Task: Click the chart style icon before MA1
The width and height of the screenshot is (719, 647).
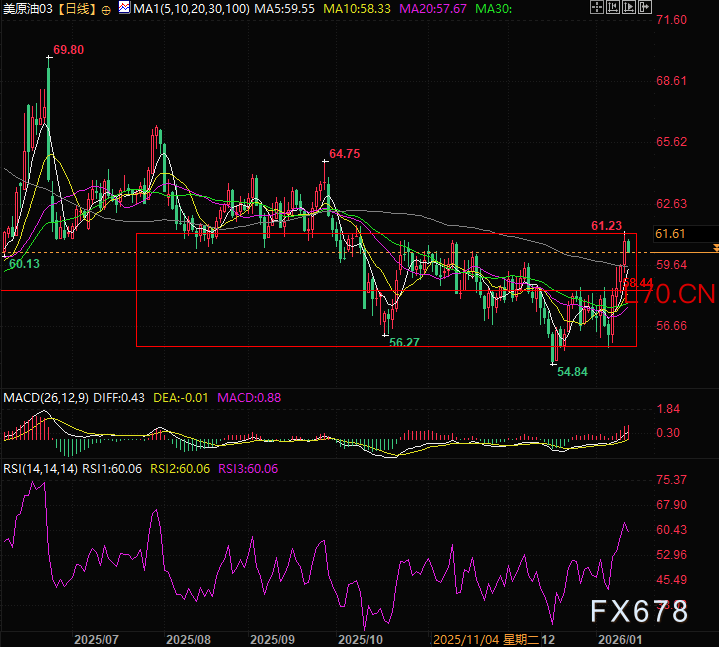Action: point(124,8)
